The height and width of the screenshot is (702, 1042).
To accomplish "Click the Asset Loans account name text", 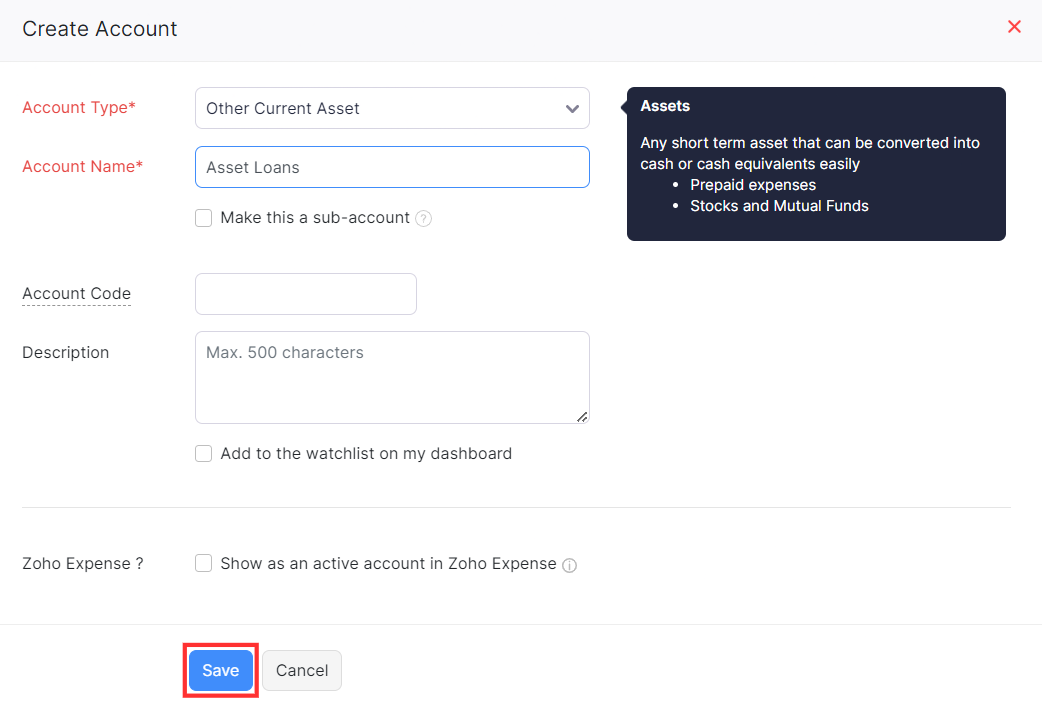I will pyautogui.click(x=251, y=167).
